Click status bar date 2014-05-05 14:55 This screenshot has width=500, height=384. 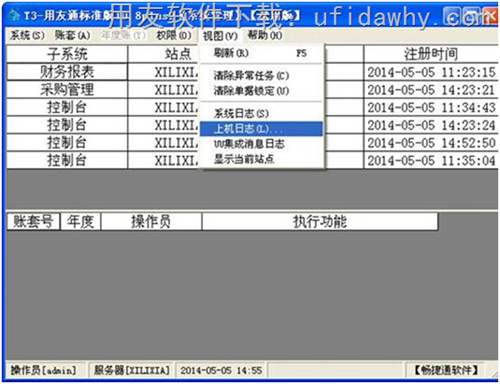(221, 370)
